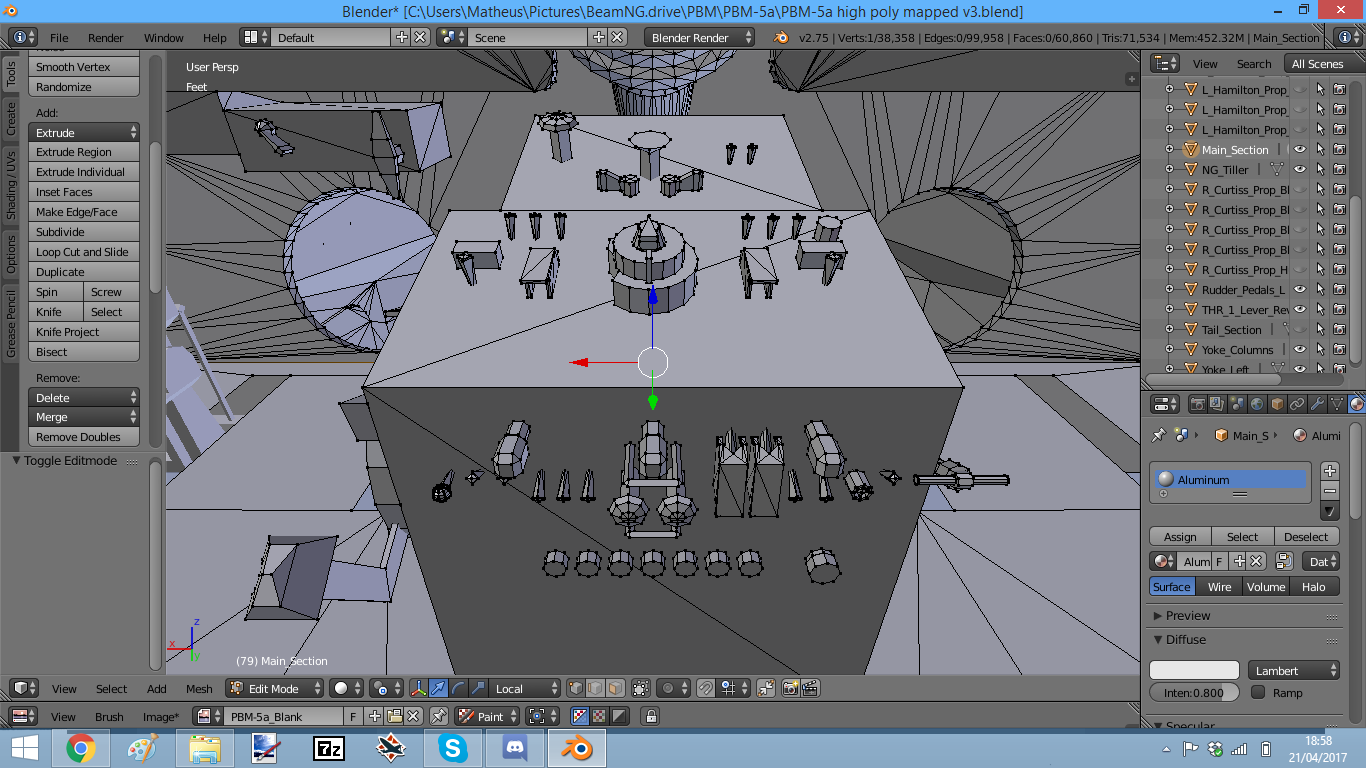Image resolution: width=1366 pixels, height=768 pixels.
Task: Toggle manipulator axes widget button
Action: point(419,688)
